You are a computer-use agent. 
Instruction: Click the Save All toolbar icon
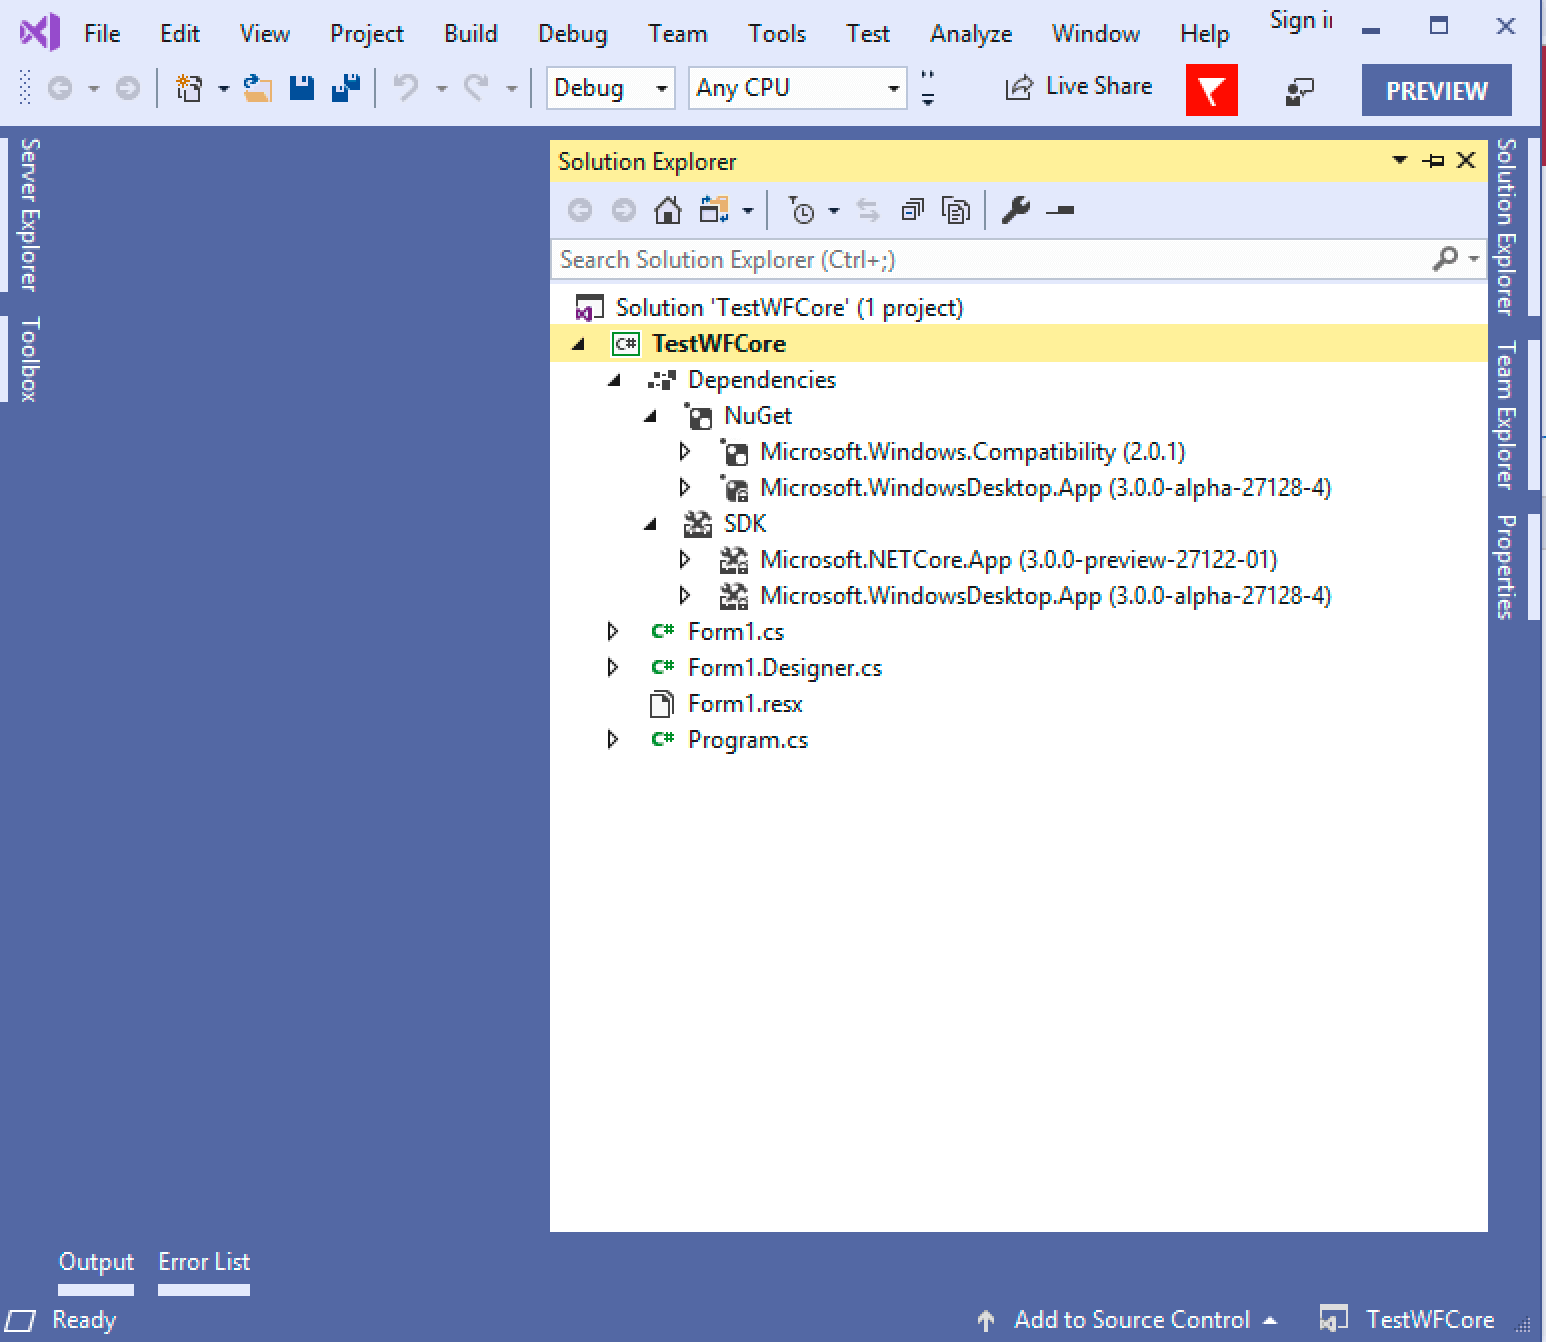coord(346,89)
